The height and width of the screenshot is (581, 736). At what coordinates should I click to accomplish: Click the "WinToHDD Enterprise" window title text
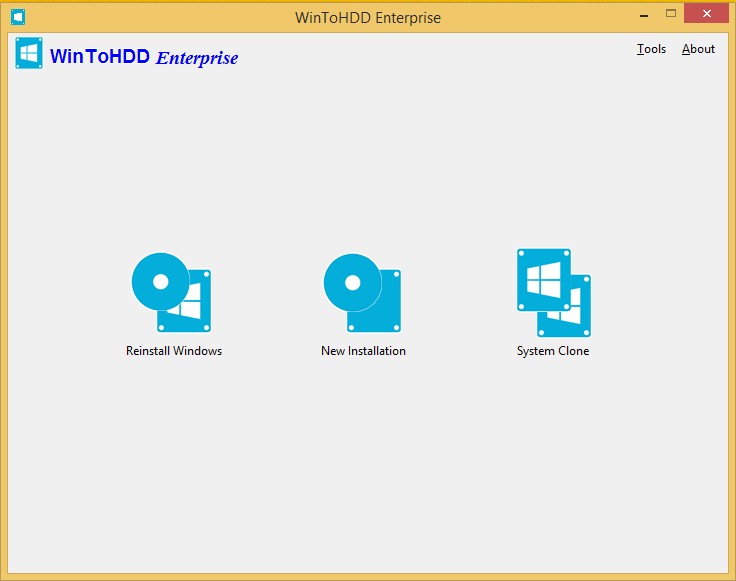click(x=368, y=17)
